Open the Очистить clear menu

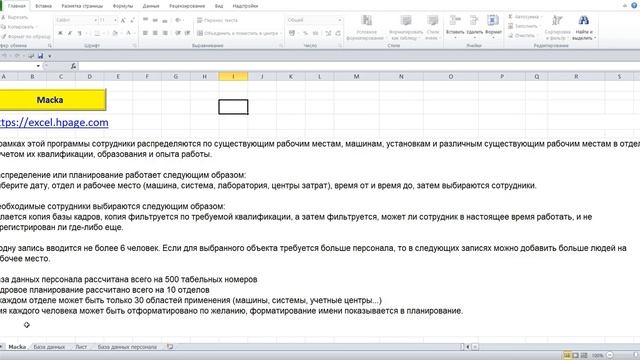(522, 36)
